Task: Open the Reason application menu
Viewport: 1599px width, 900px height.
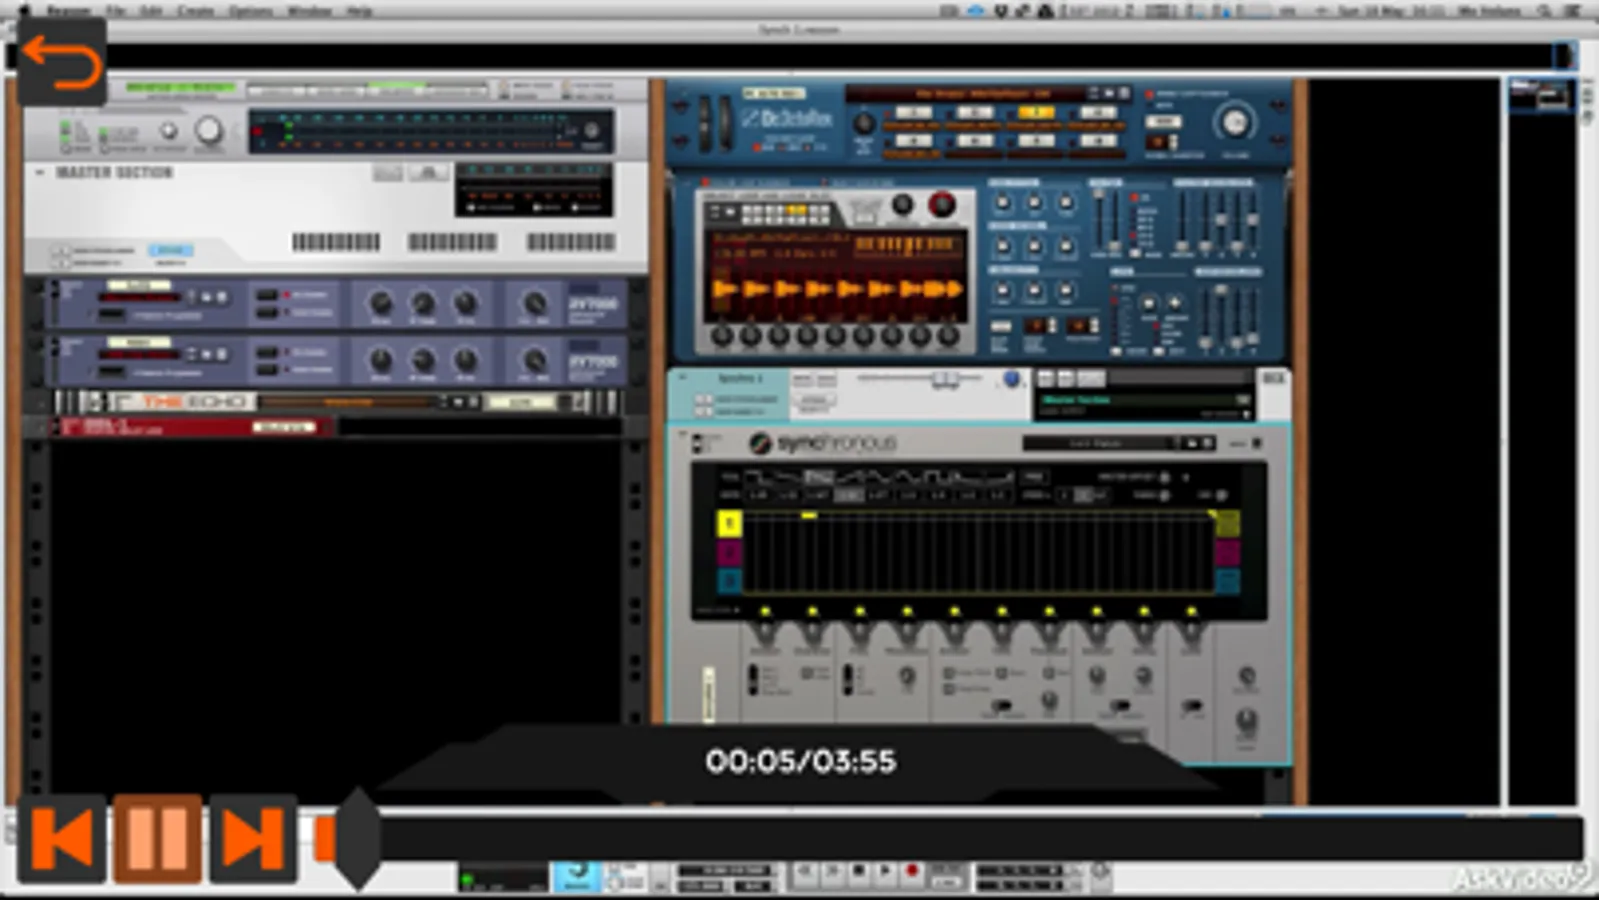Action: pos(68,11)
